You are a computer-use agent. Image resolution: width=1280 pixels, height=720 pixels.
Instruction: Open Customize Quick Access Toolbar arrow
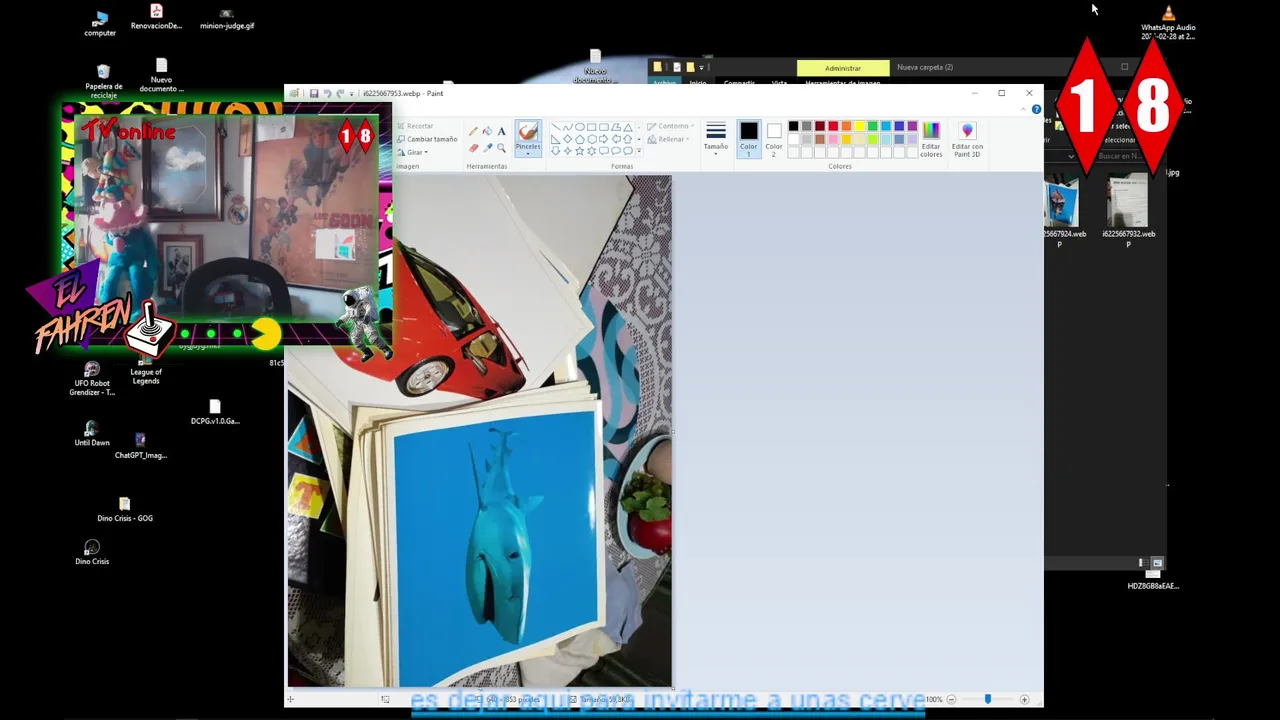coord(351,93)
